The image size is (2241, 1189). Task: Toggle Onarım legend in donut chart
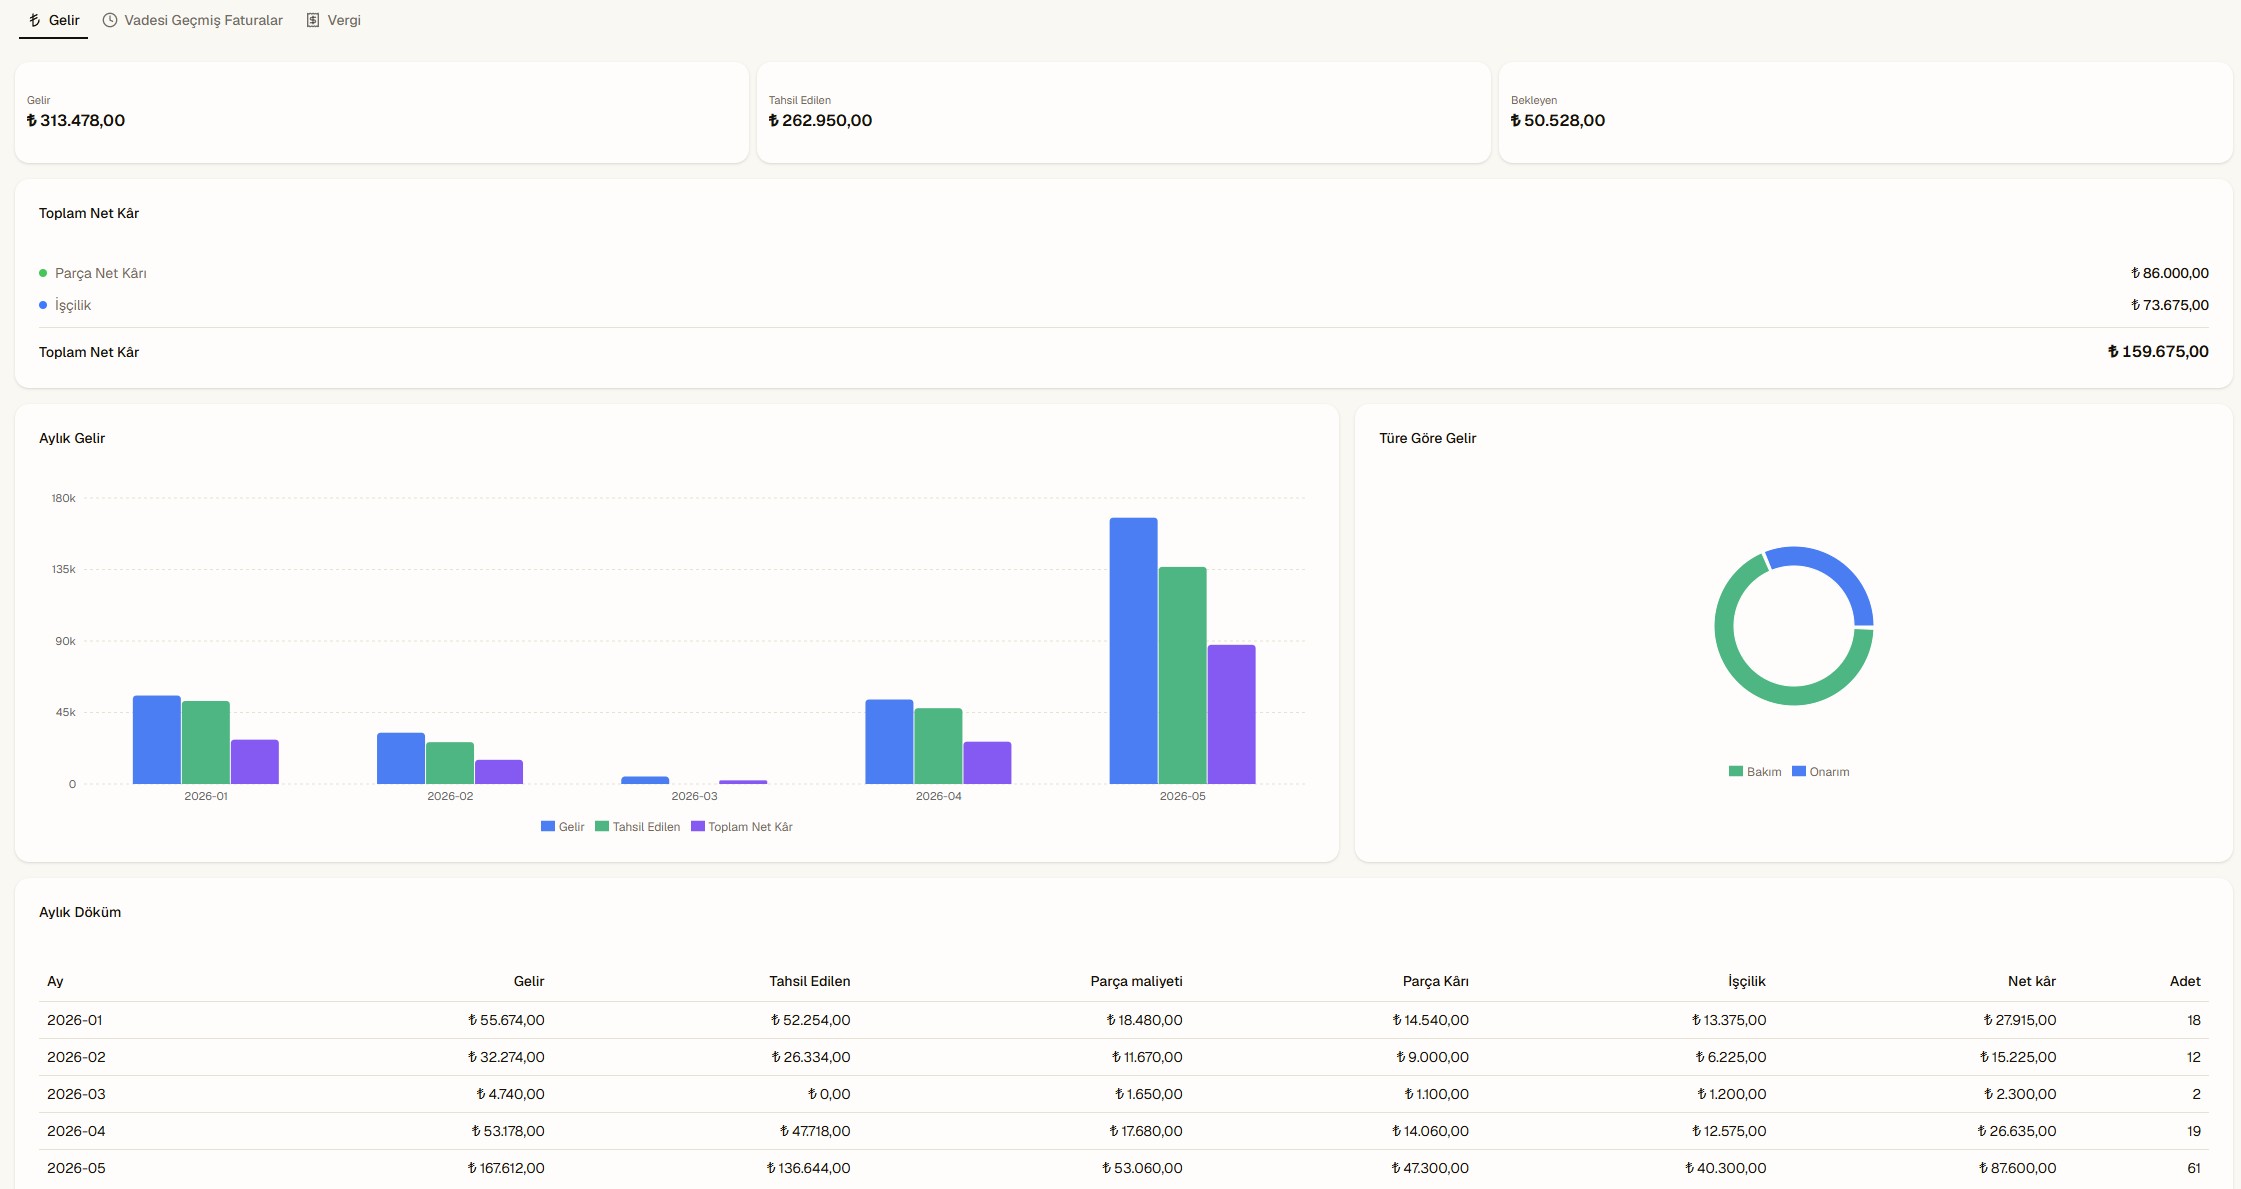[x=1821, y=772]
